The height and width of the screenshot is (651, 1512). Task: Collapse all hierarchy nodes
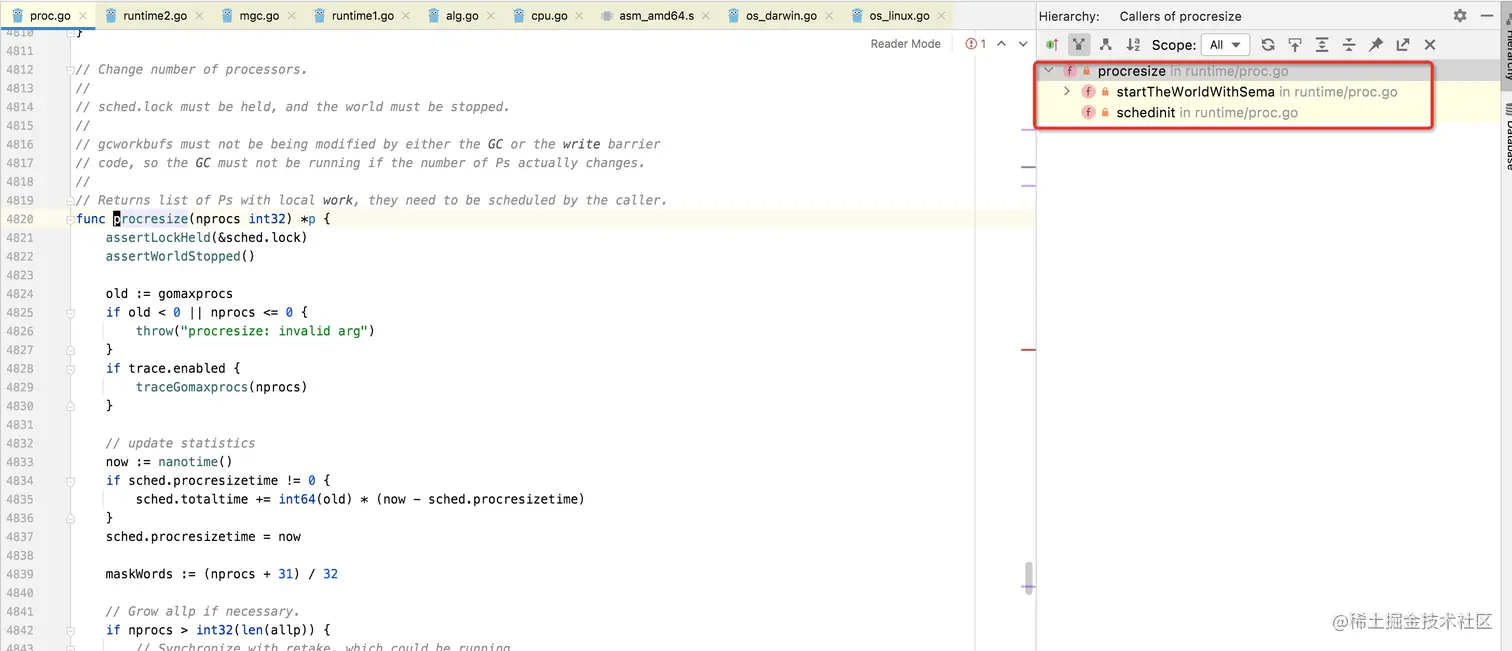coord(1349,45)
